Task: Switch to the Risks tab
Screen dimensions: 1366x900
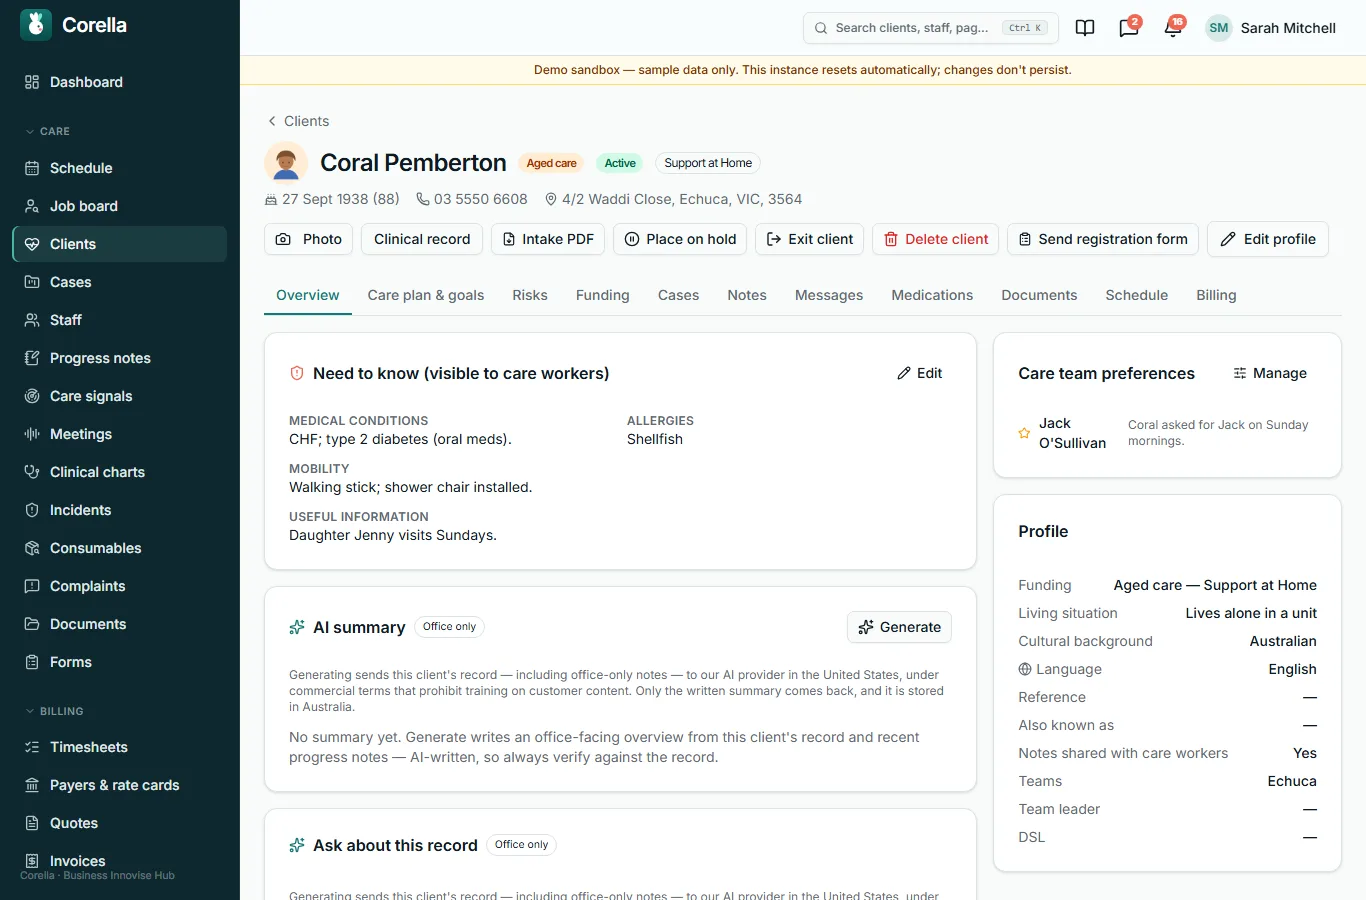Action: [x=530, y=295]
